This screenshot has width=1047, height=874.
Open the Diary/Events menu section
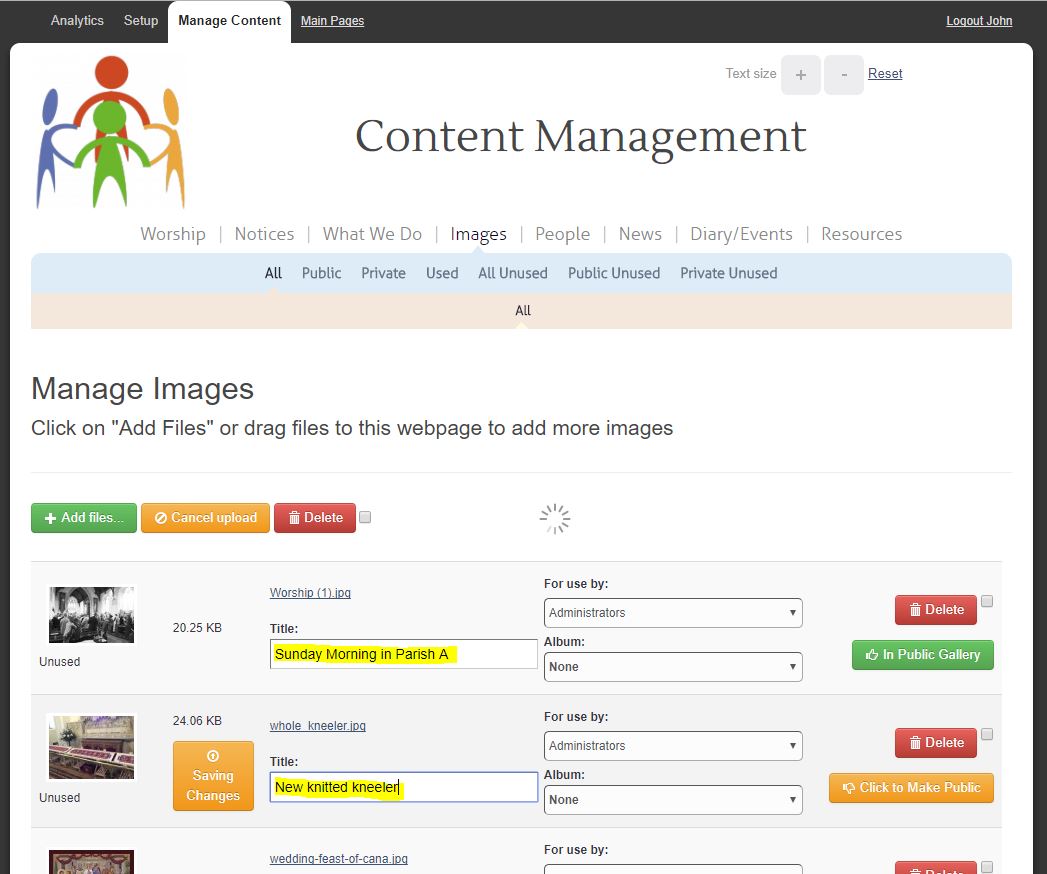click(x=741, y=234)
